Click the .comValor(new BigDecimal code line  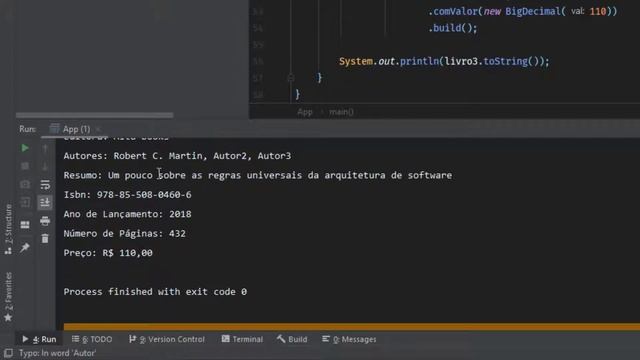[x=522, y=11]
